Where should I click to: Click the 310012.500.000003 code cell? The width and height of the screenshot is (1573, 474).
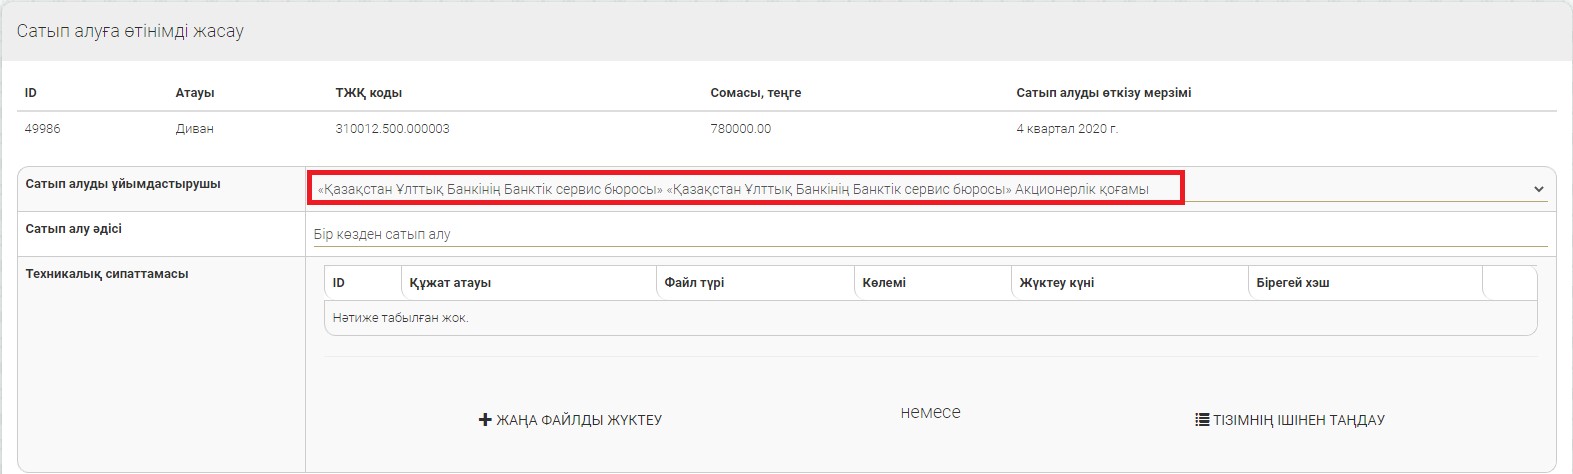pos(392,129)
